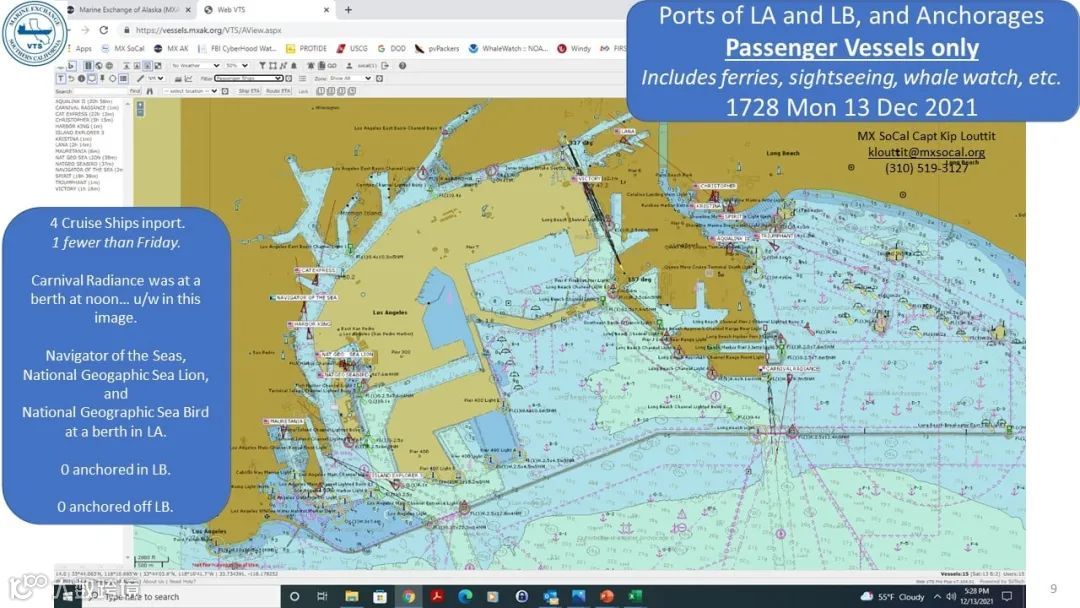Click the Find button
The height and width of the screenshot is (608, 1080).
[x=135, y=91]
